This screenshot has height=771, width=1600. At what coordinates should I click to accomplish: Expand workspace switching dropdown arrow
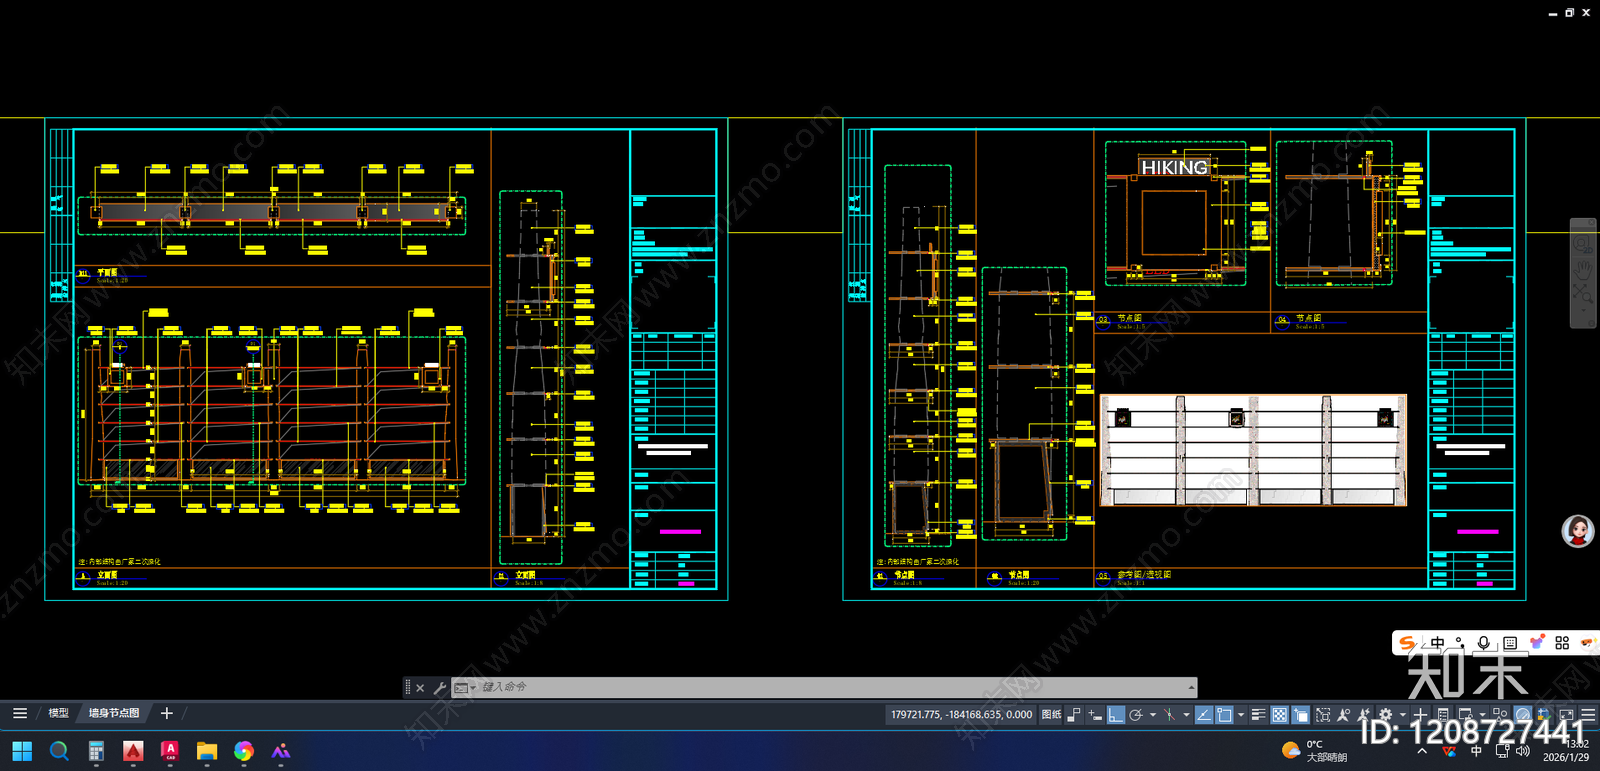[x=1403, y=714]
